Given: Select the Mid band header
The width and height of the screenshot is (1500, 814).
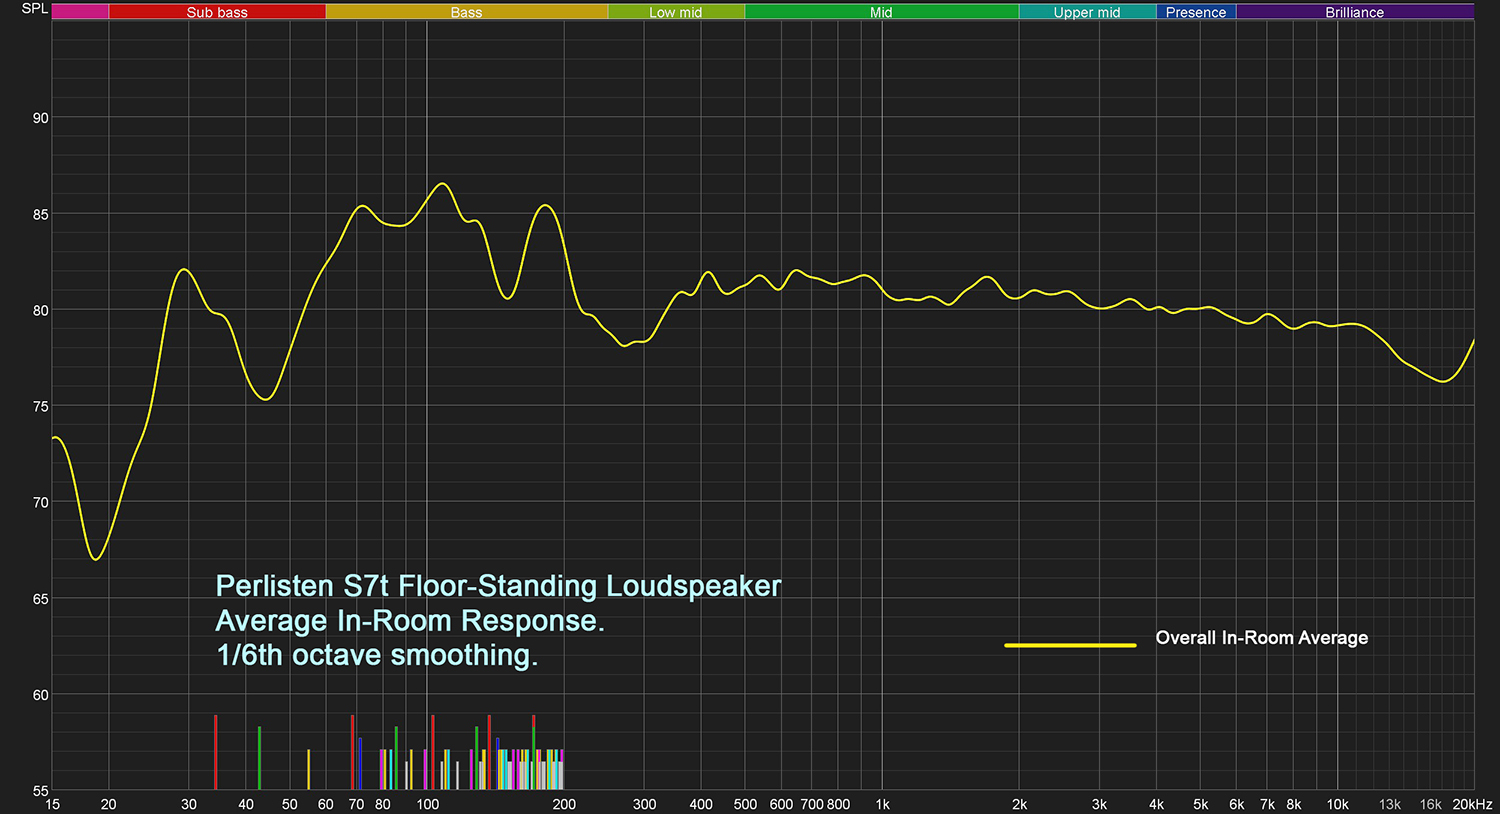Looking at the screenshot, I should [881, 12].
